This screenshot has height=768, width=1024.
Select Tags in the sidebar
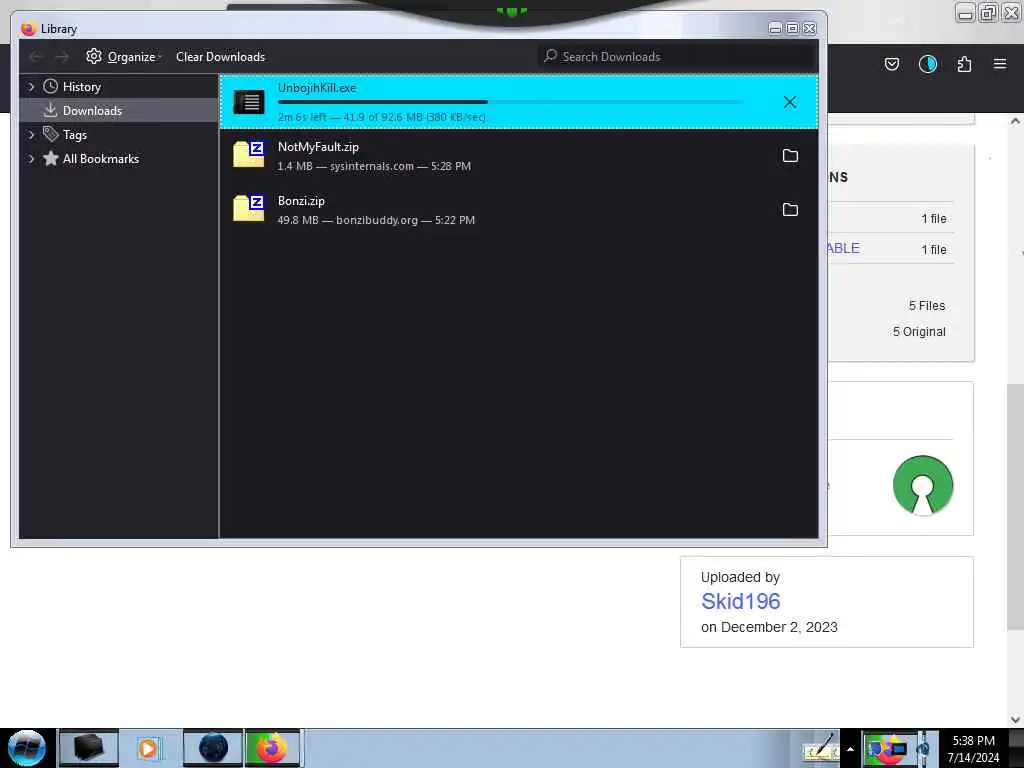pyautogui.click(x=74, y=135)
